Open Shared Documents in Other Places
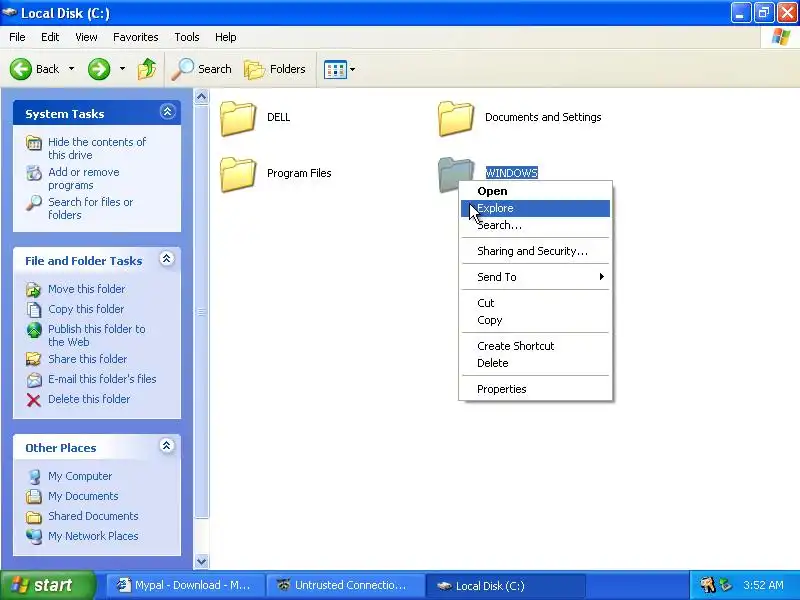 [93, 516]
